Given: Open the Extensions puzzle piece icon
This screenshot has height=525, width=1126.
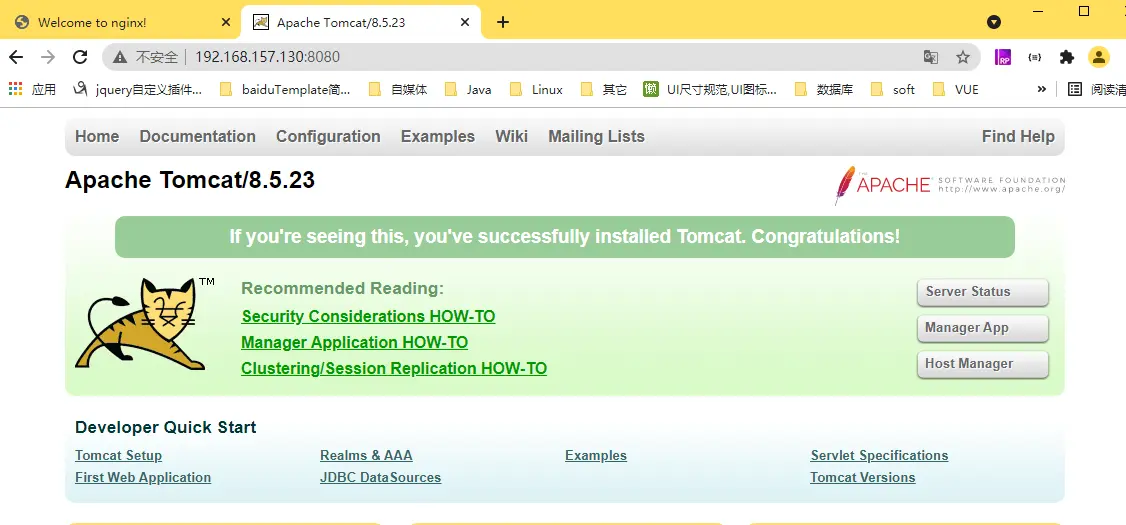Looking at the screenshot, I should click(1066, 57).
